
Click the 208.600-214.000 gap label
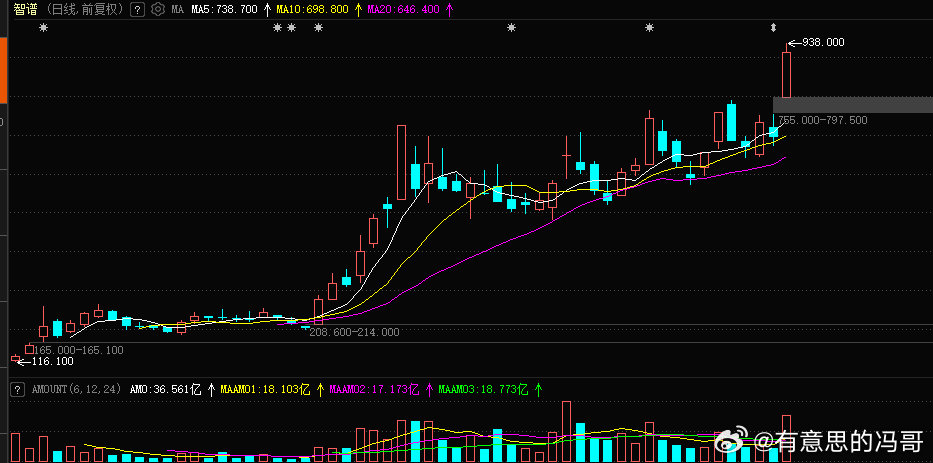354,332
